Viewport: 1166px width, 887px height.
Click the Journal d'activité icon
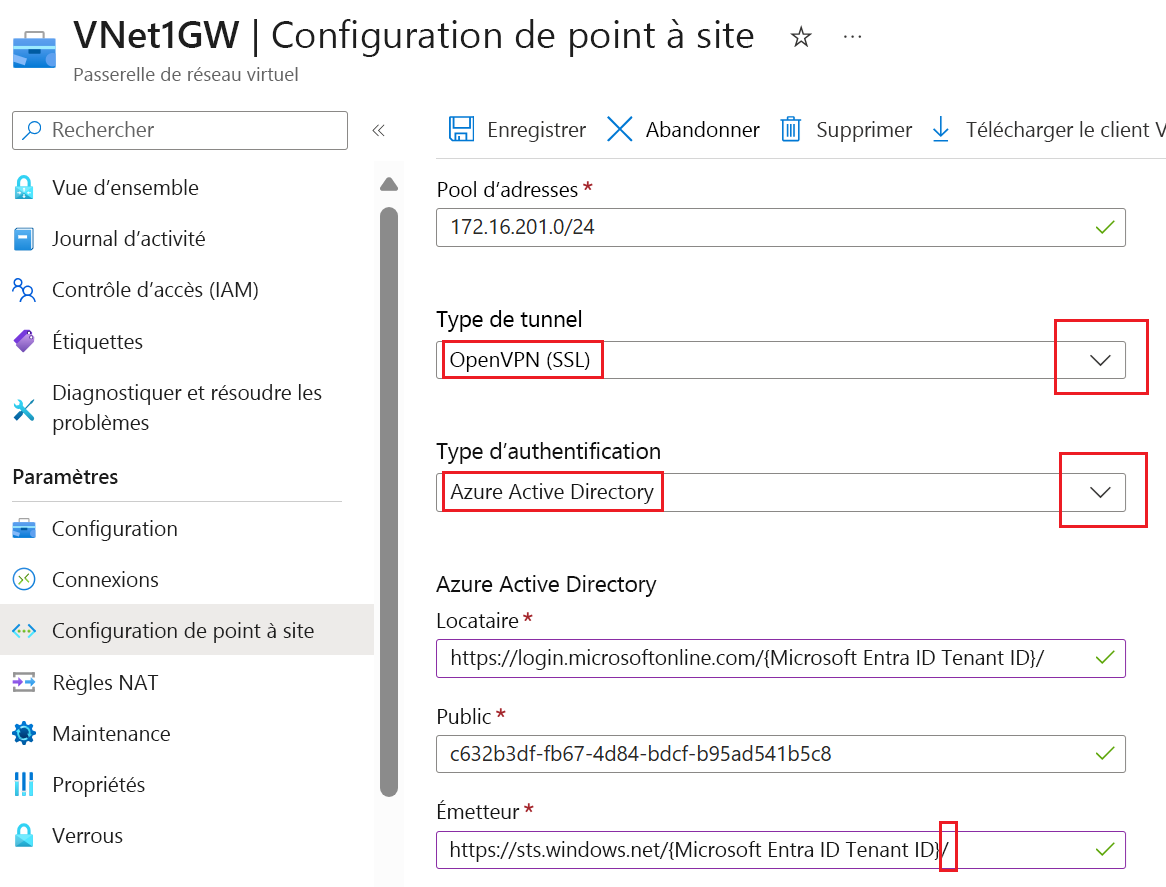[24, 239]
